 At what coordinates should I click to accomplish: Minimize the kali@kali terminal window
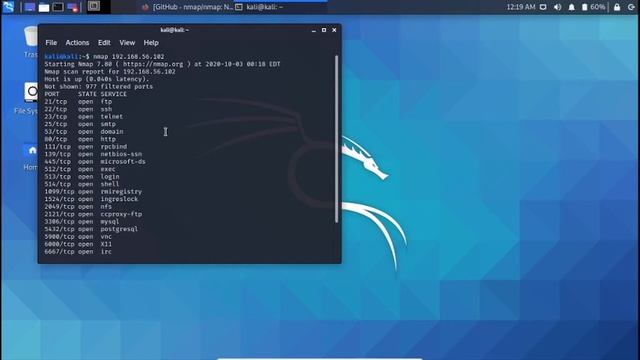(313, 30)
